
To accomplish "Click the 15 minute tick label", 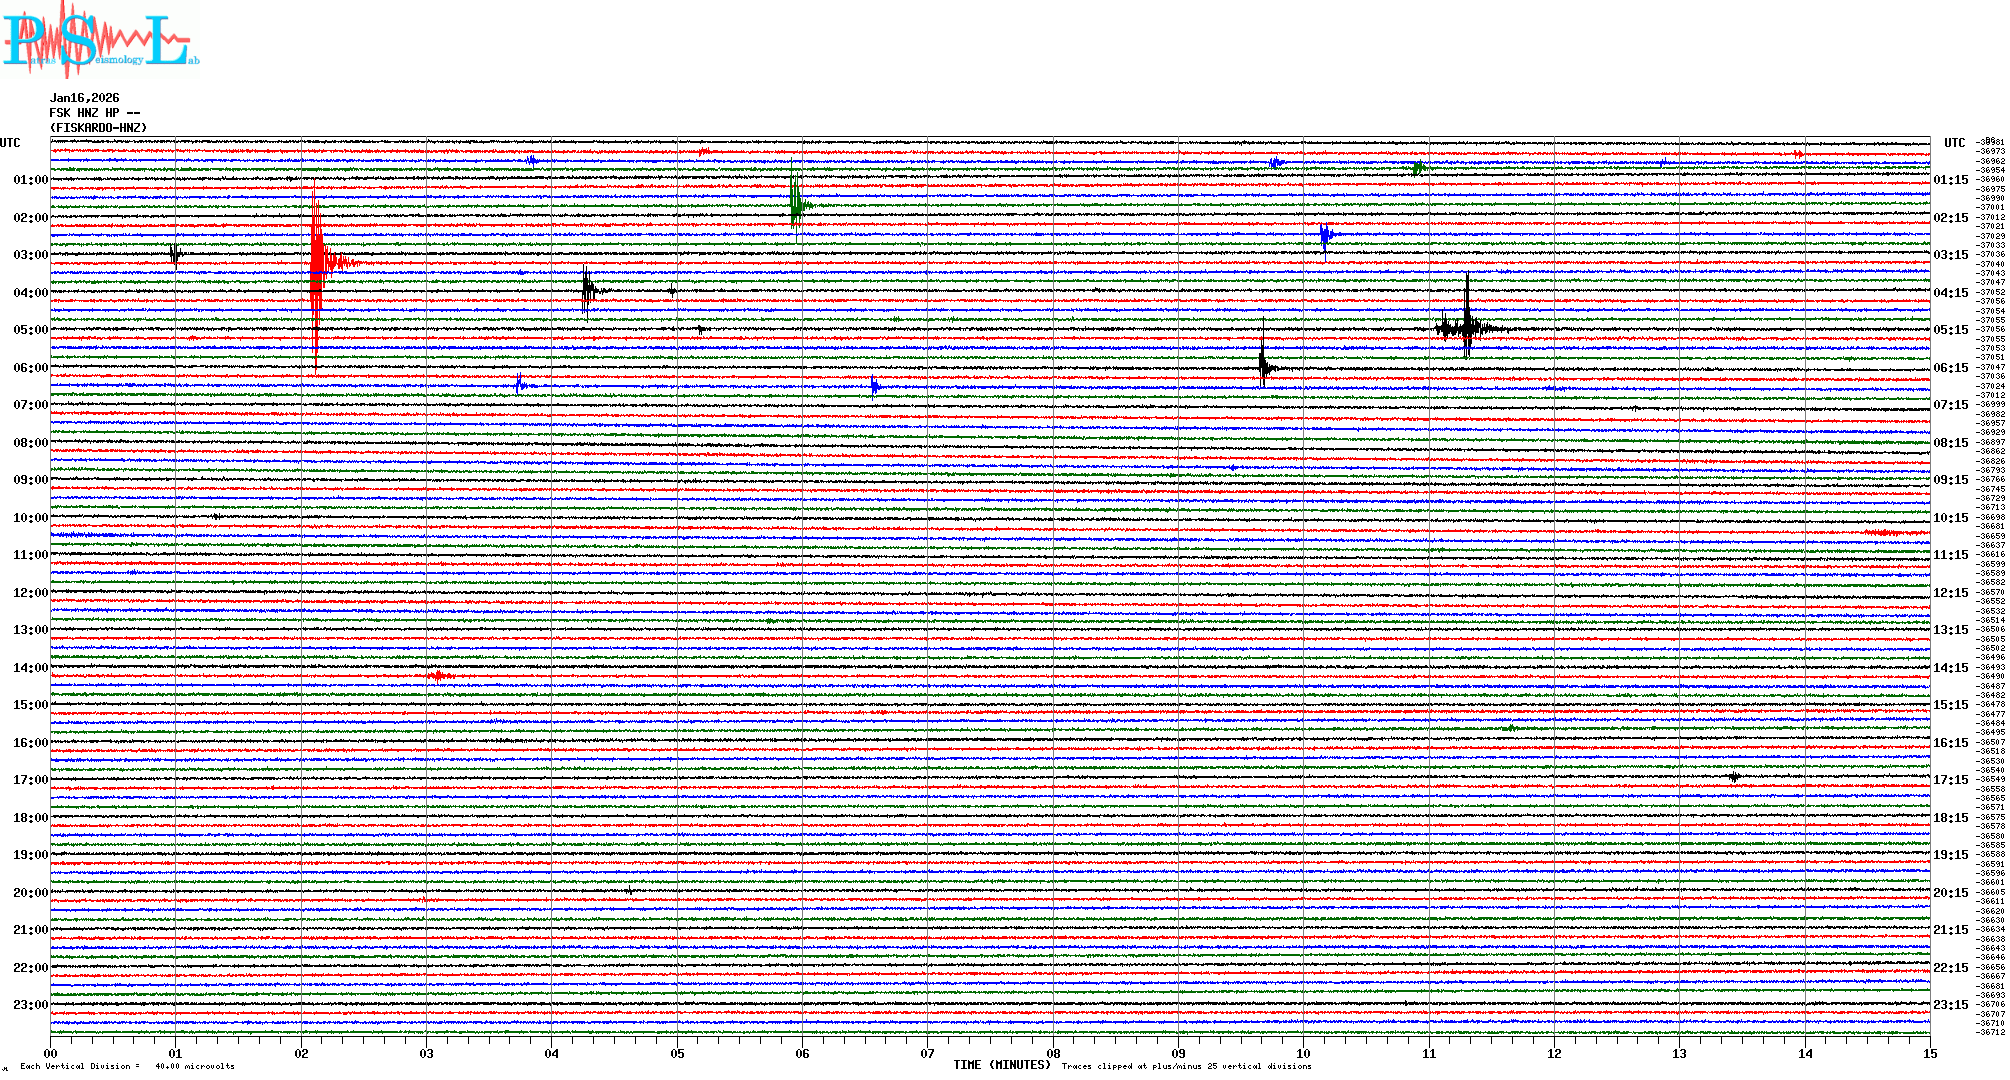I will [x=1930, y=1053].
